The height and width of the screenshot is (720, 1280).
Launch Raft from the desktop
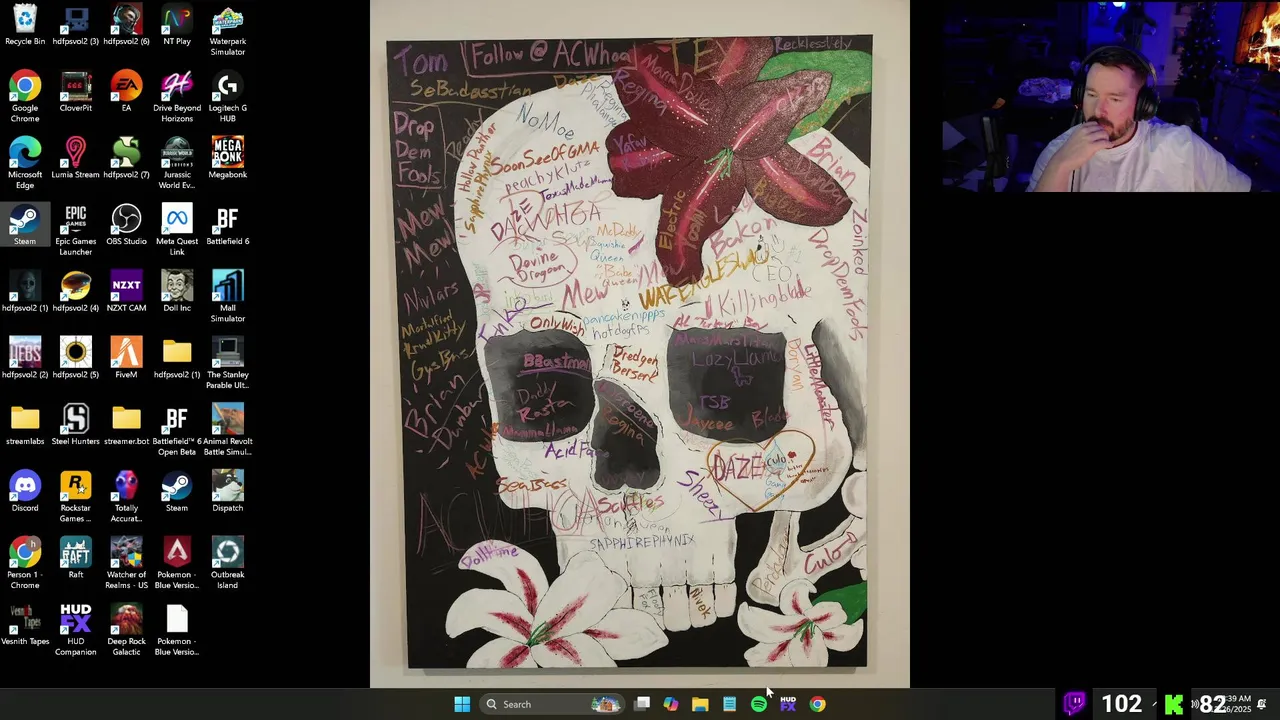pyautogui.click(x=76, y=559)
